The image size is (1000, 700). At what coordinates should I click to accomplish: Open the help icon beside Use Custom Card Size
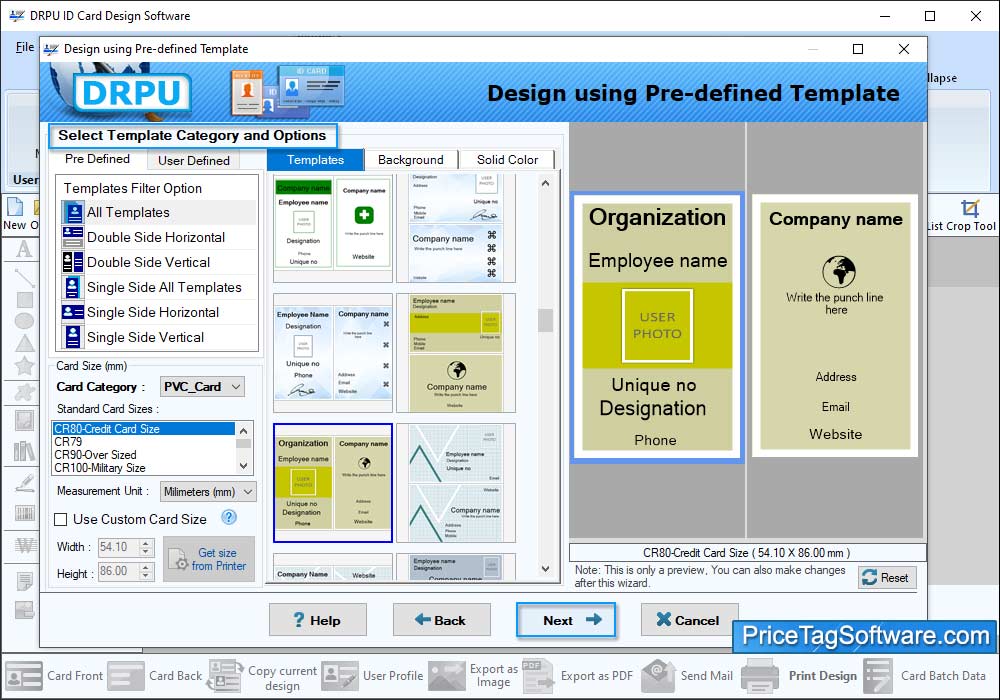click(229, 518)
